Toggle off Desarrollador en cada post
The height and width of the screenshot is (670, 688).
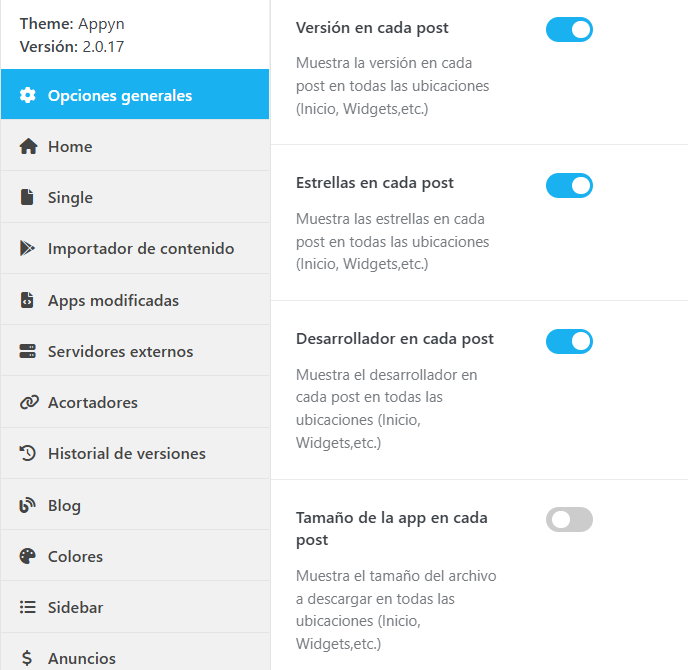click(x=569, y=341)
